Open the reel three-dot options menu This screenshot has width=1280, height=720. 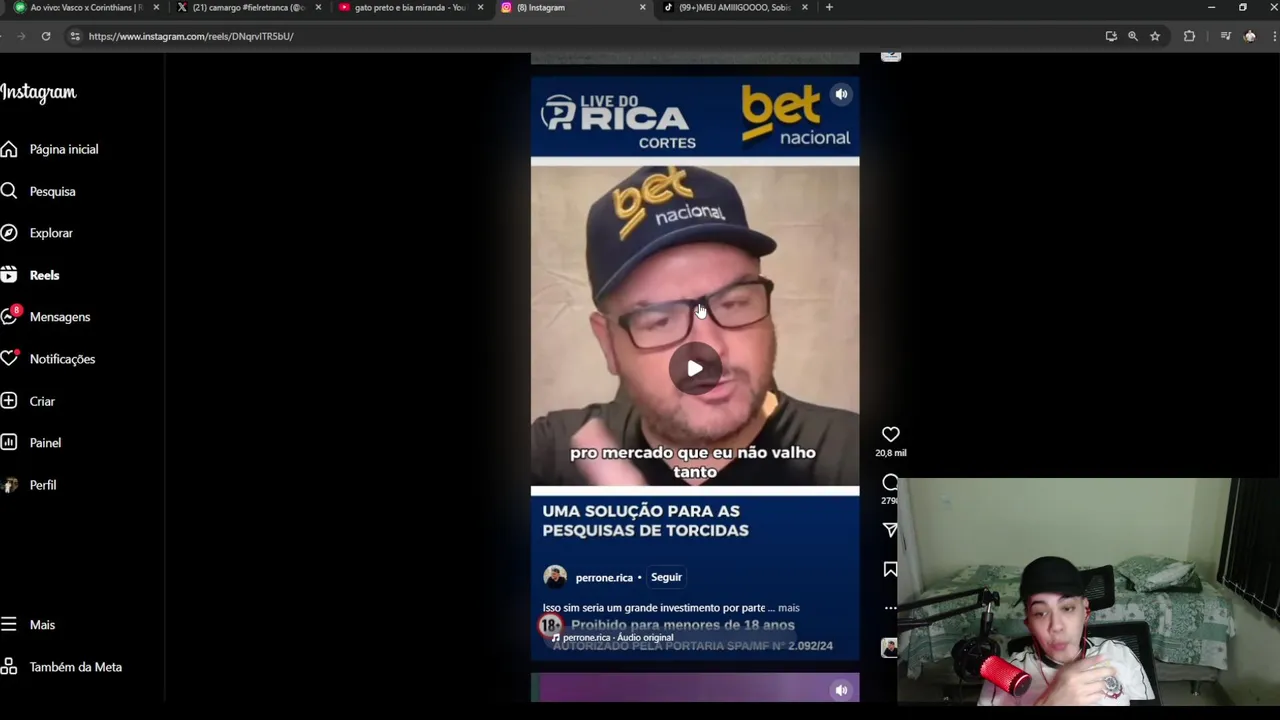[890, 608]
